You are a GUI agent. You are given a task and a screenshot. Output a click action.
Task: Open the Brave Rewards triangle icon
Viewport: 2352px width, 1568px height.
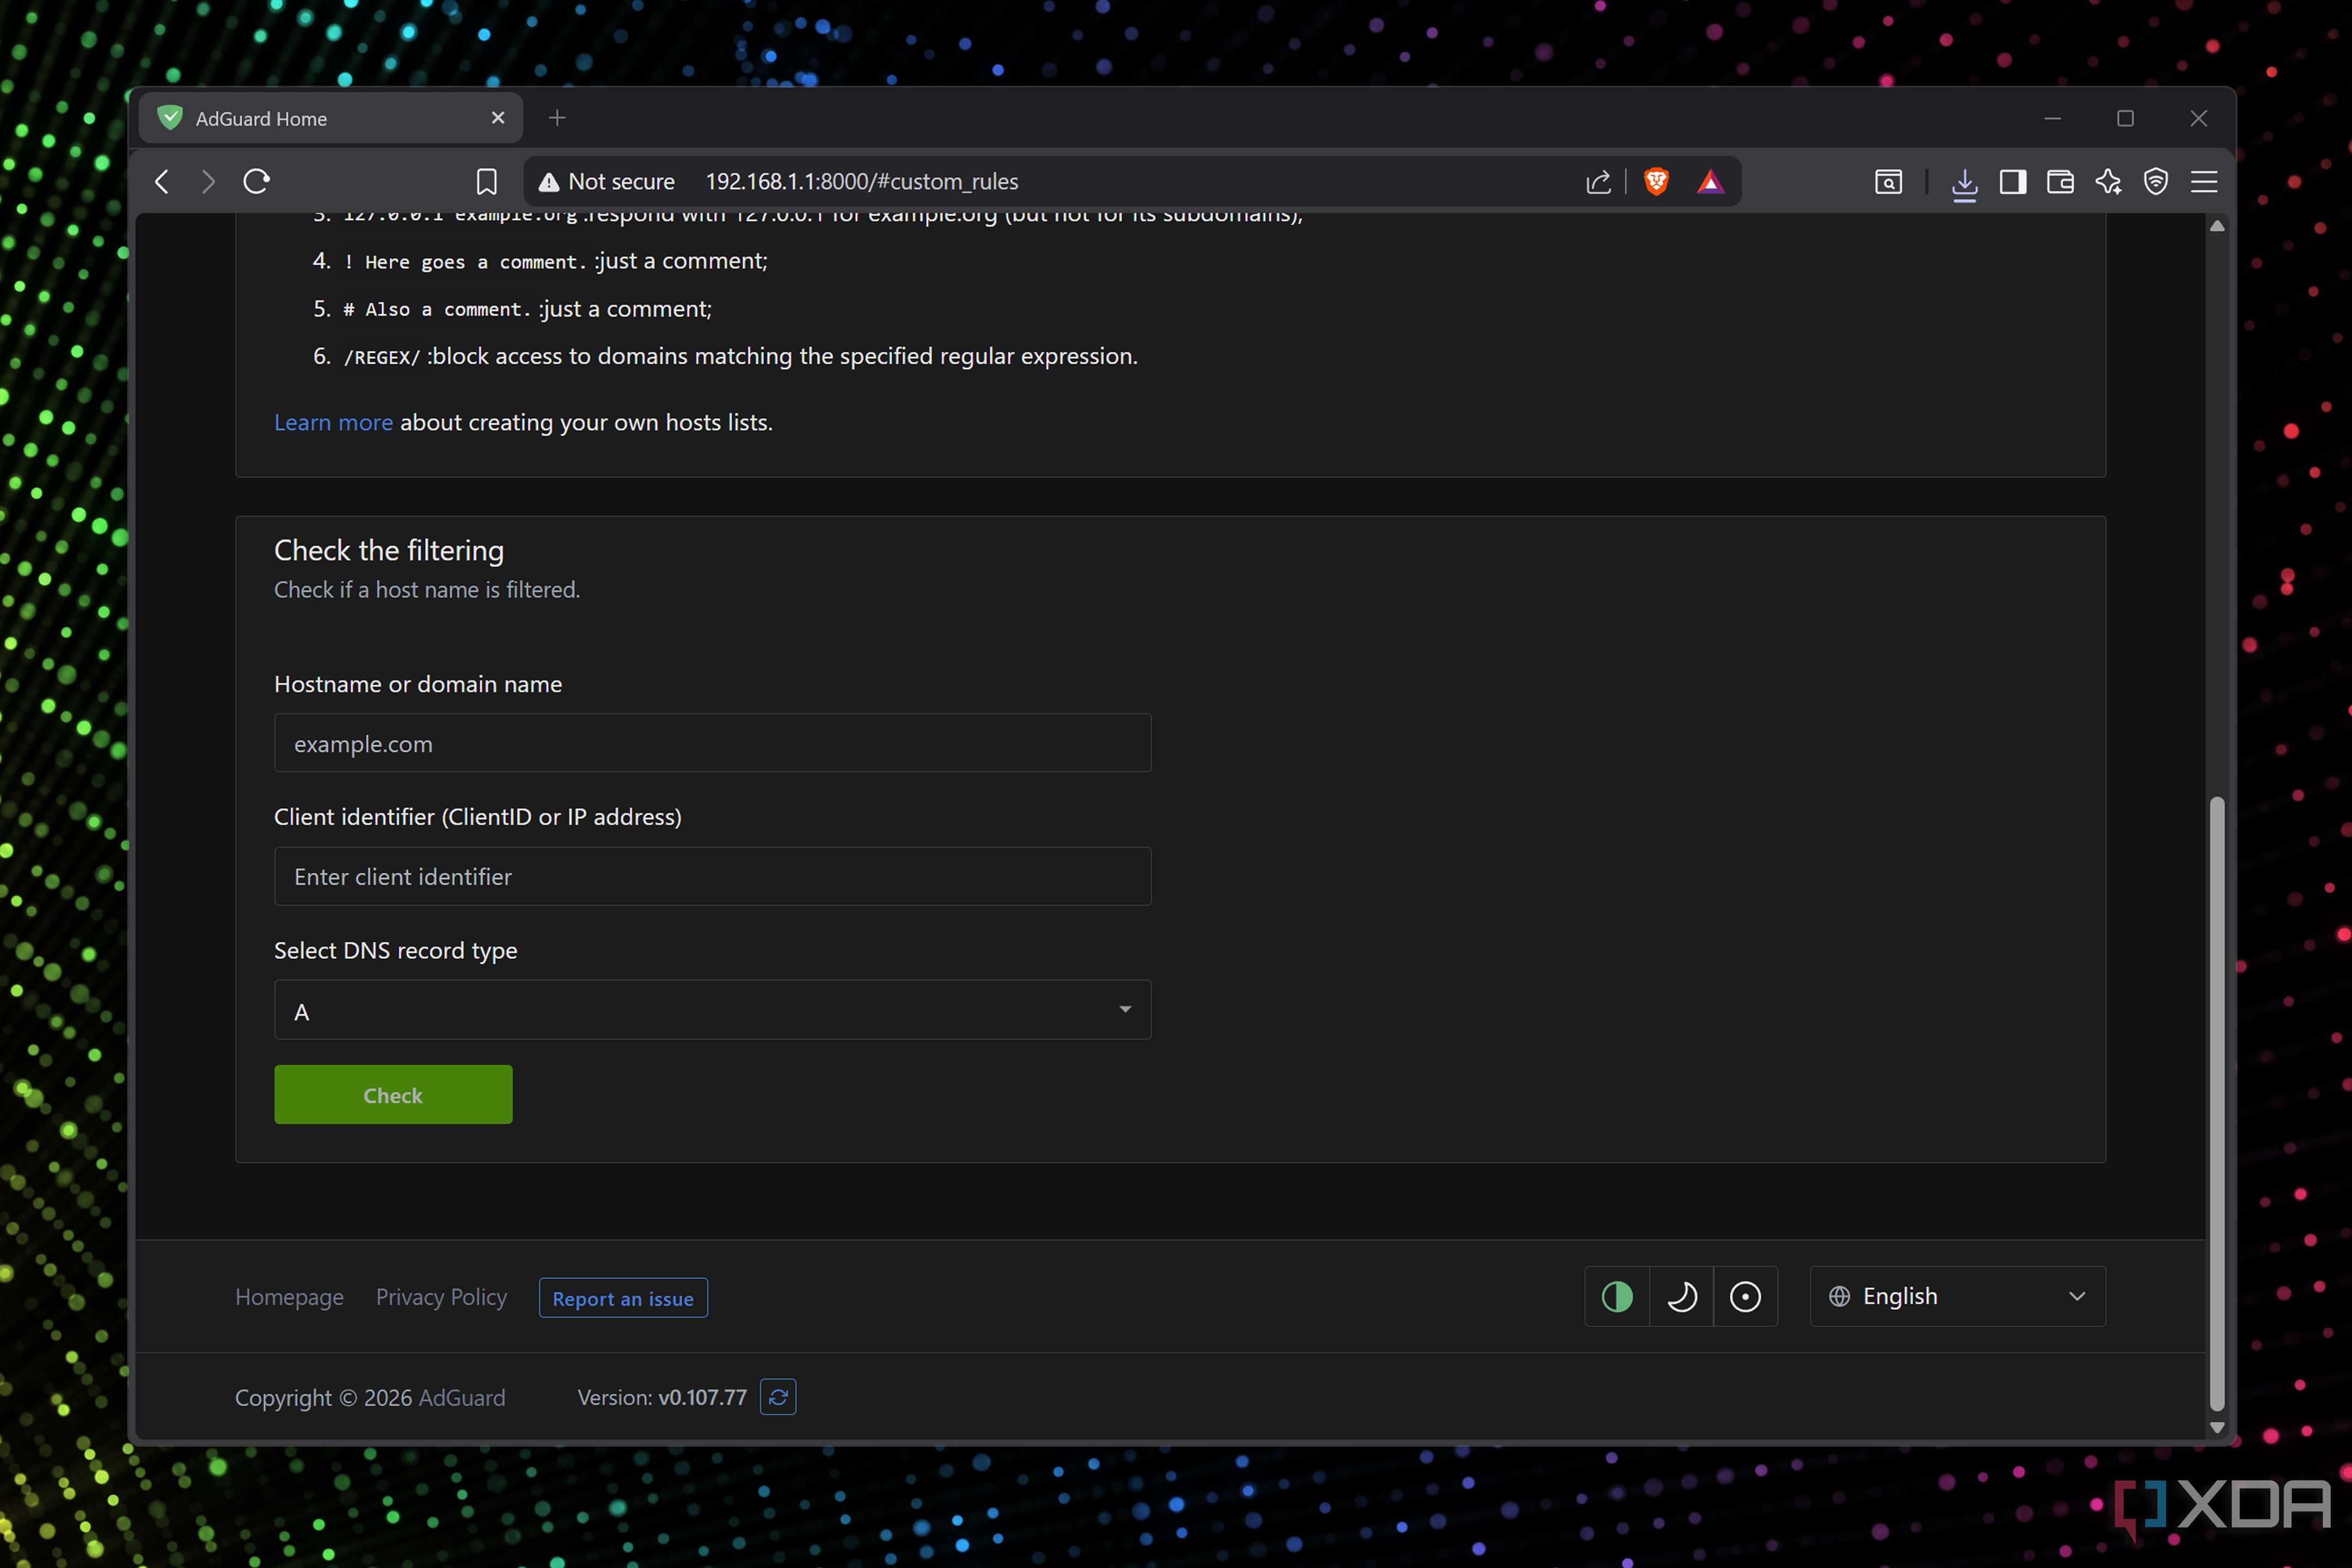pos(1710,181)
